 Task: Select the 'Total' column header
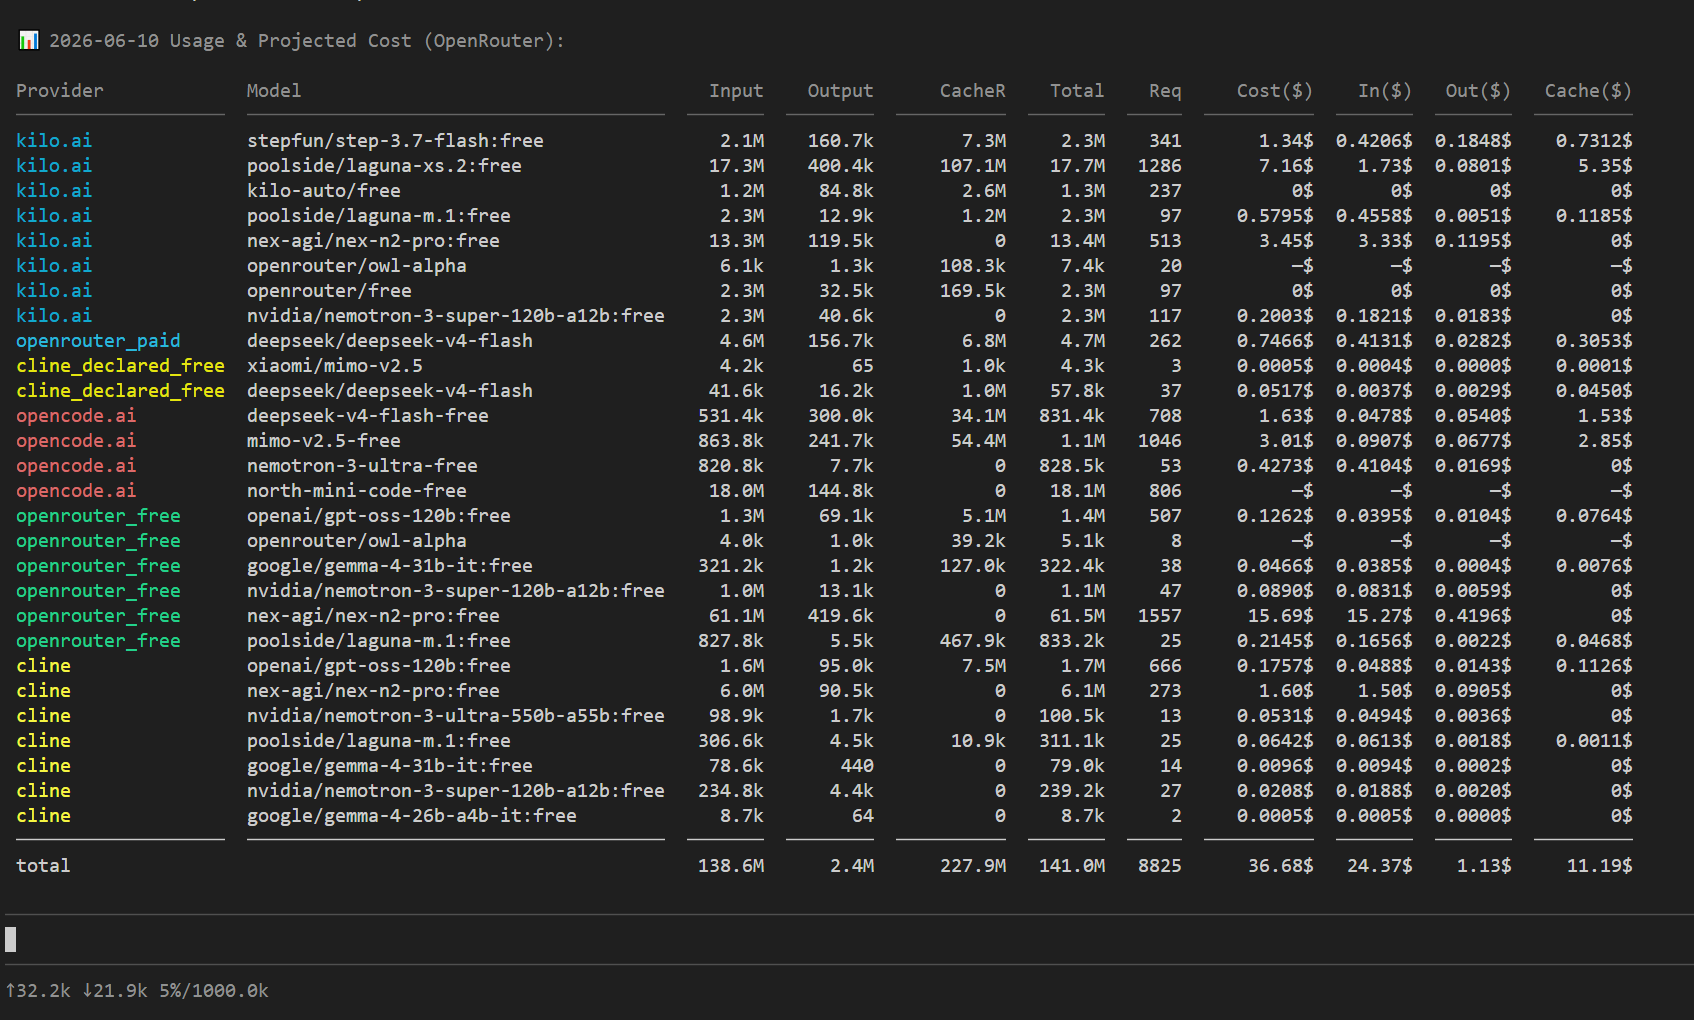(x=1077, y=91)
